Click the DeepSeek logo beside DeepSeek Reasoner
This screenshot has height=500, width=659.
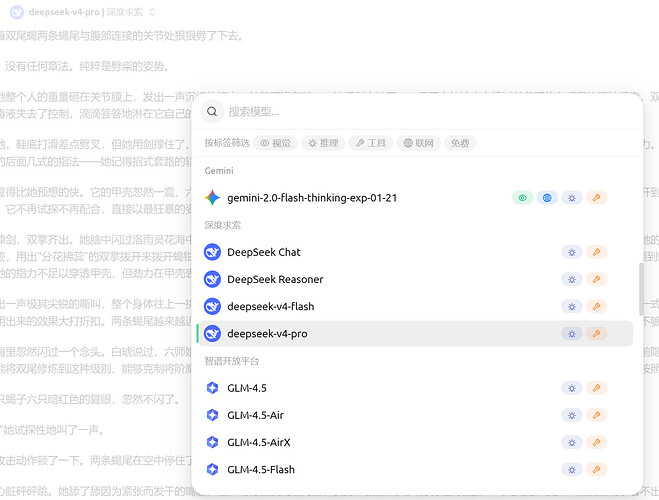212,279
